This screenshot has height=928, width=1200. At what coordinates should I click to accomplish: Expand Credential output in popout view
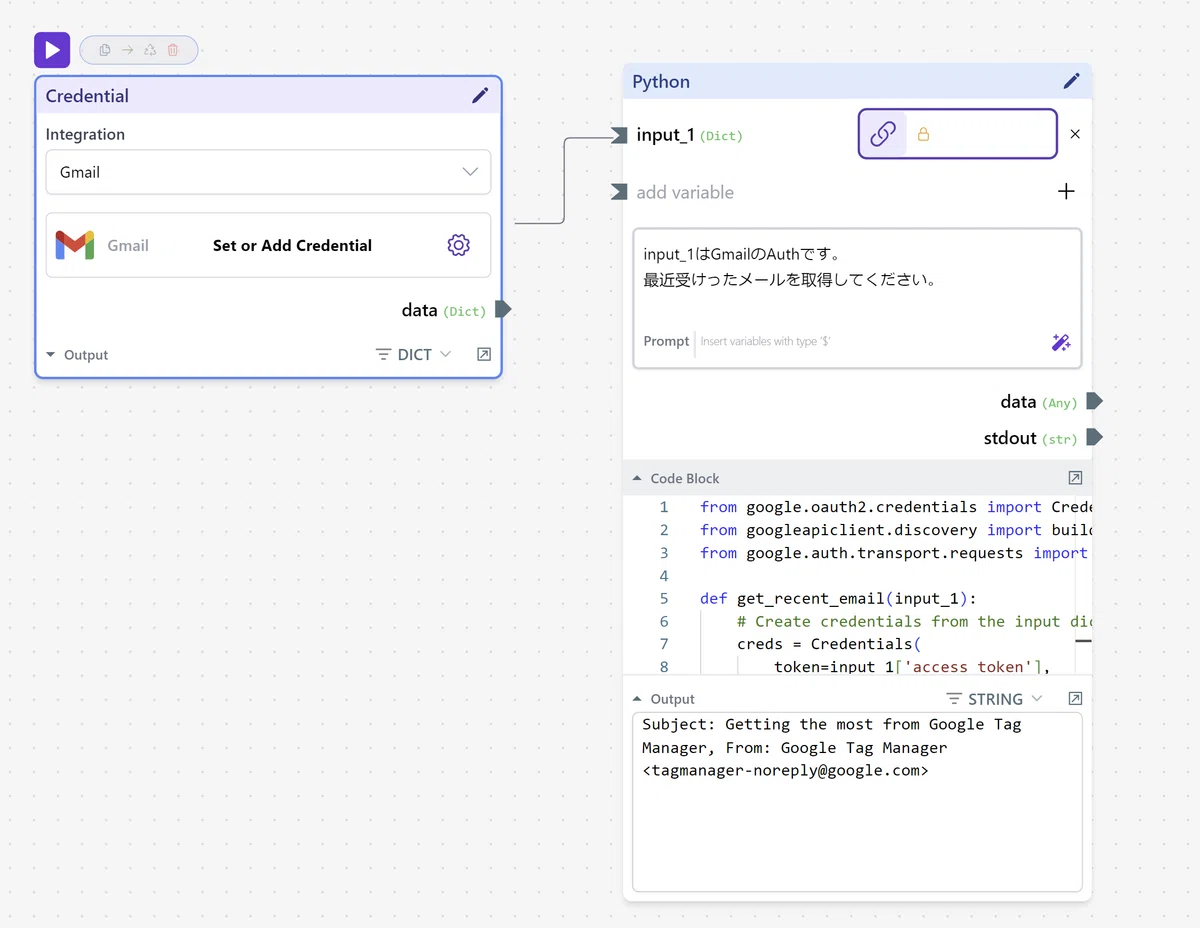pyautogui.click(x=484, y=355)
